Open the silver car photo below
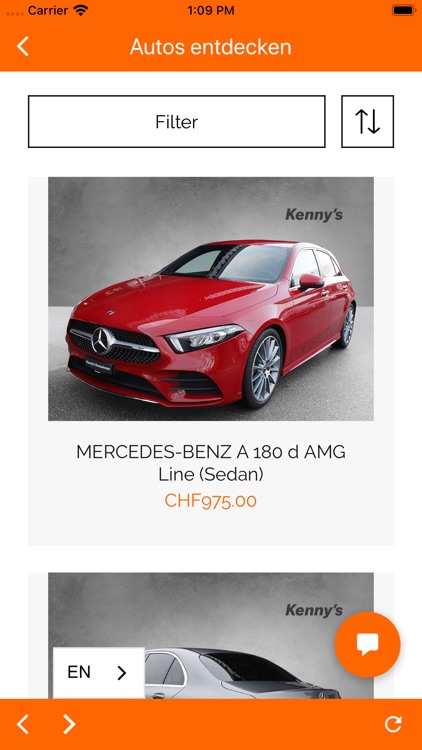Image resolution: width=422 pixels, height=750 pixels. [211, 636]
